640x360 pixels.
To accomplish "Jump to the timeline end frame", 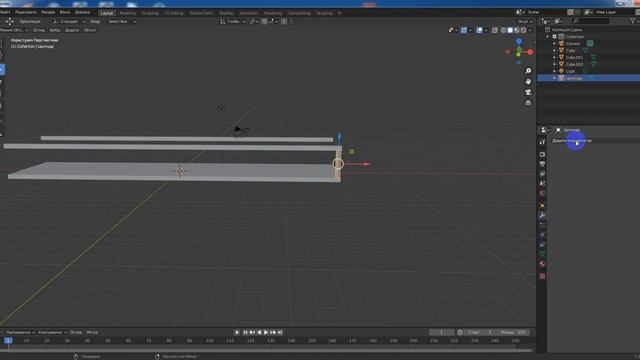I will (x=280, y=332).
